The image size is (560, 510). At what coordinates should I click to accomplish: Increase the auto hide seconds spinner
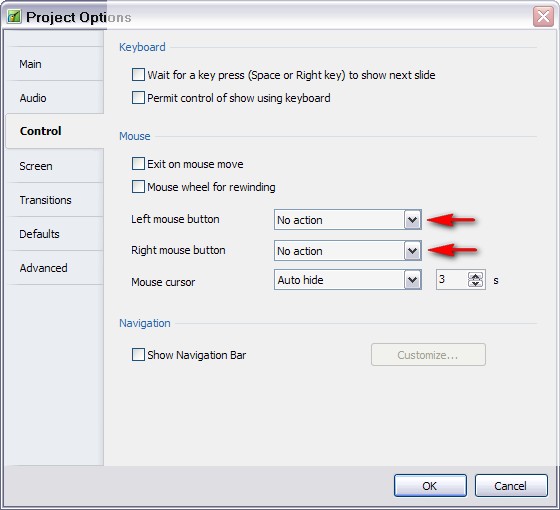(475, 276)
